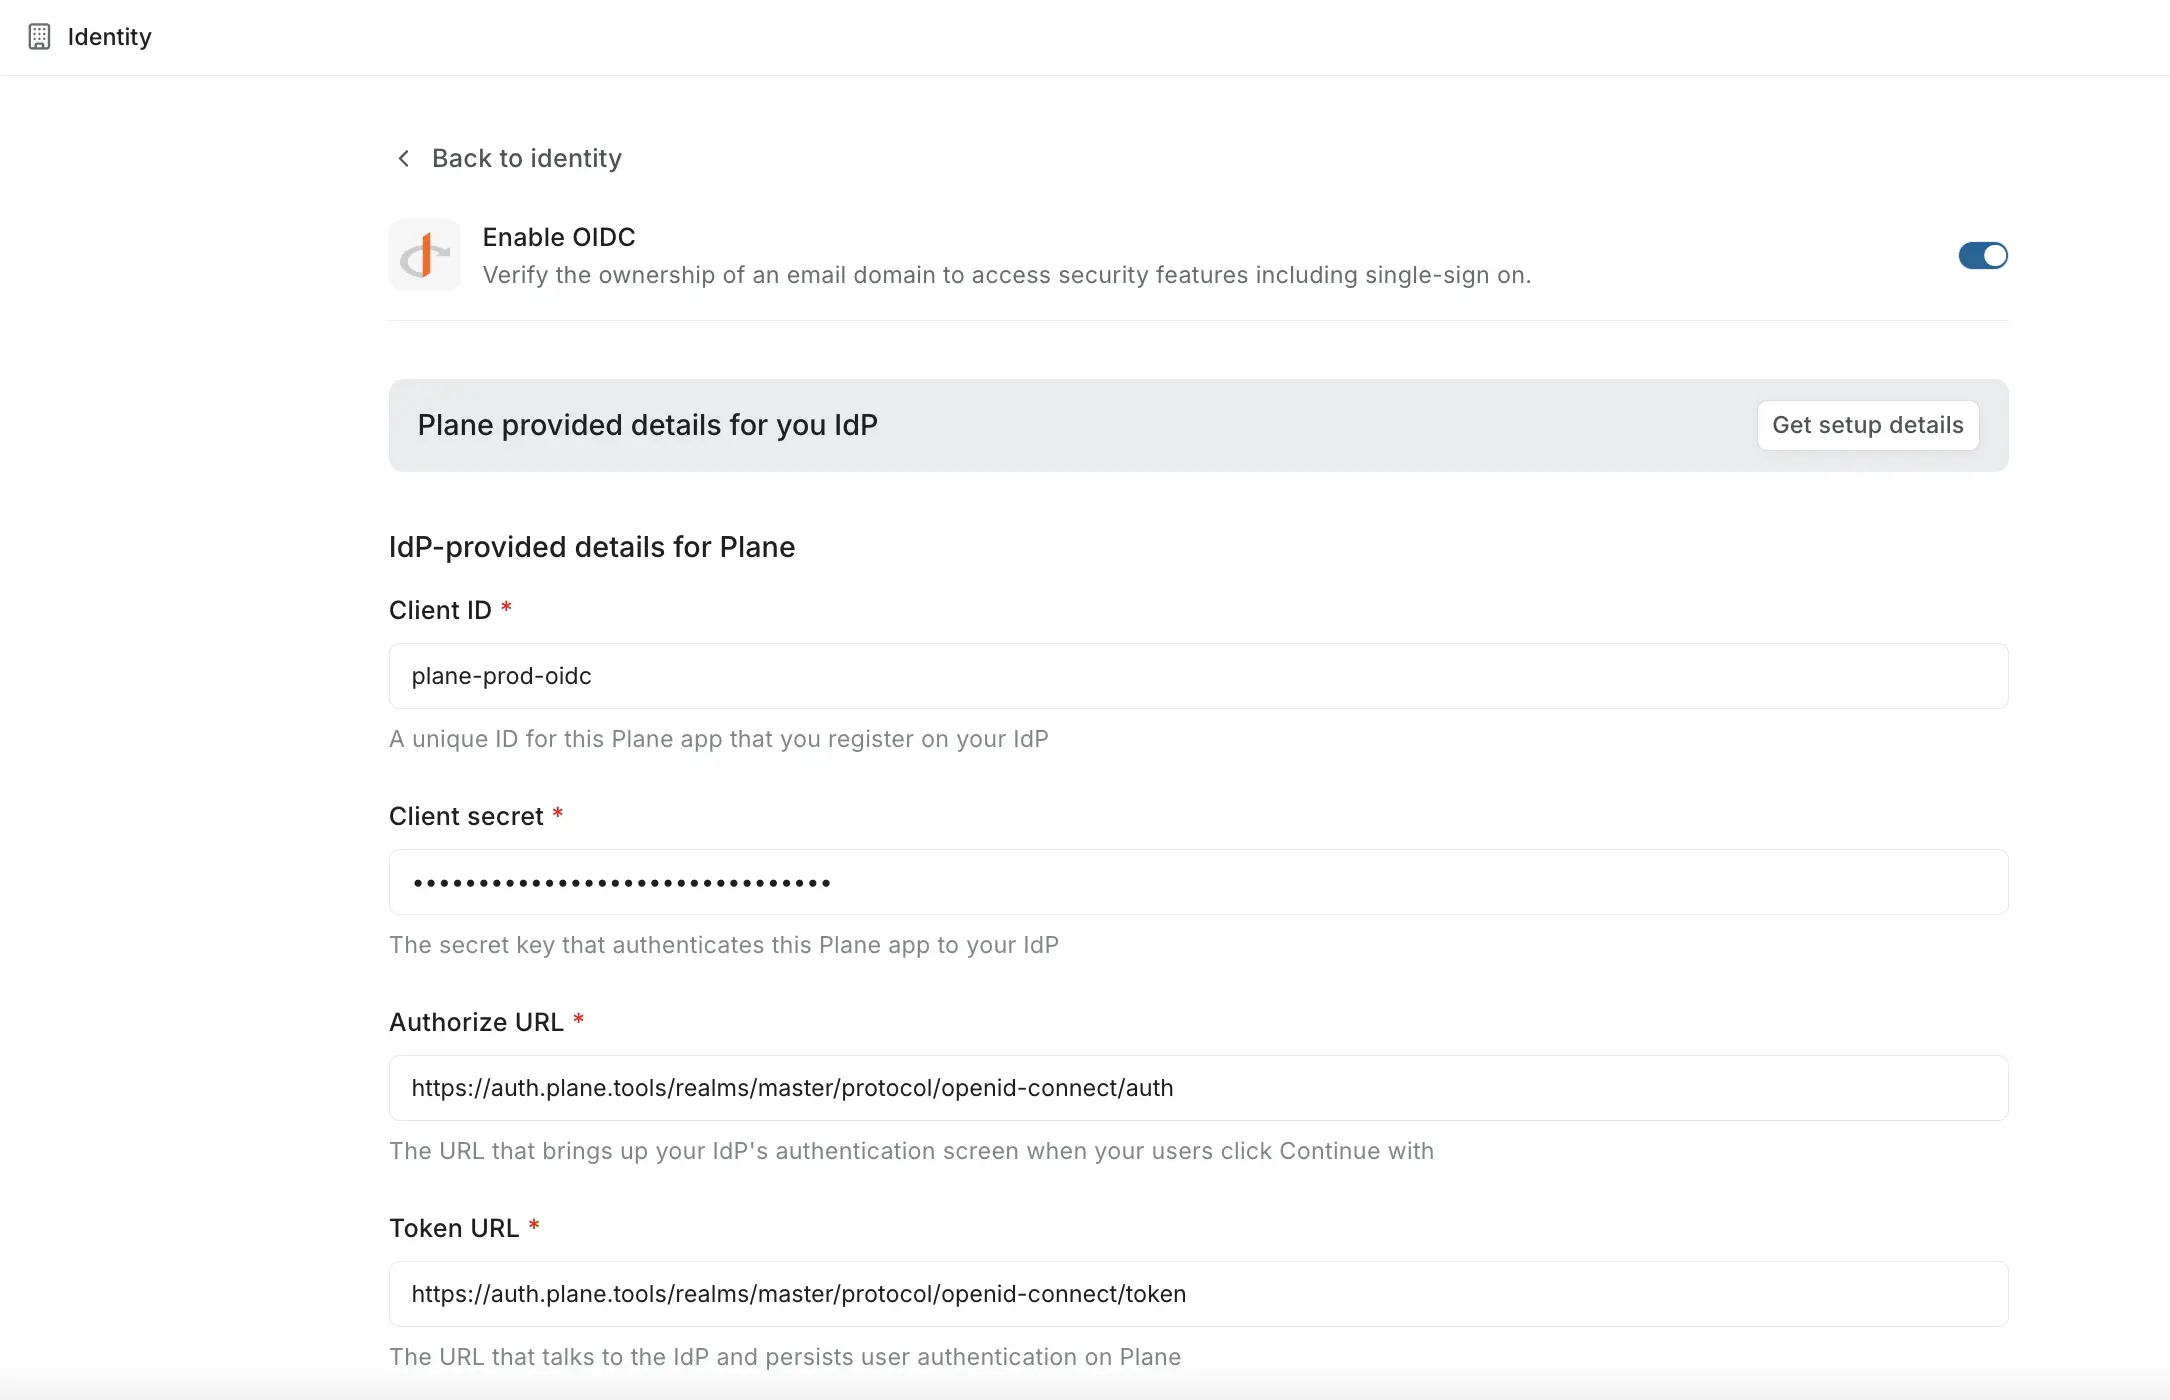Click the back chevron arrow before Back to identity

[403, 158]
